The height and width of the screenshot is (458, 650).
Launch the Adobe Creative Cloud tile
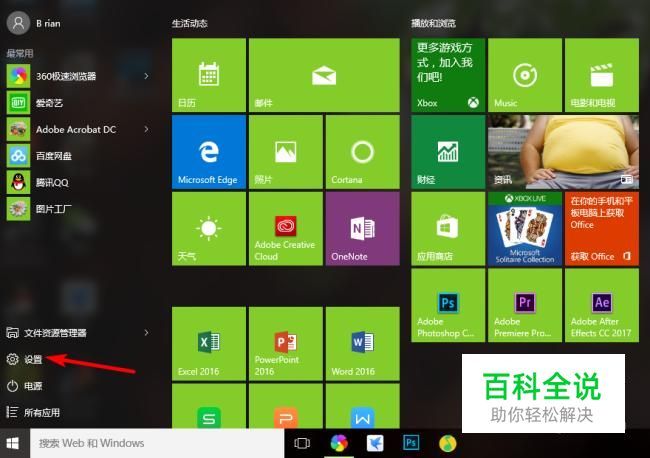pyautogui.click(x=286, y=228)
